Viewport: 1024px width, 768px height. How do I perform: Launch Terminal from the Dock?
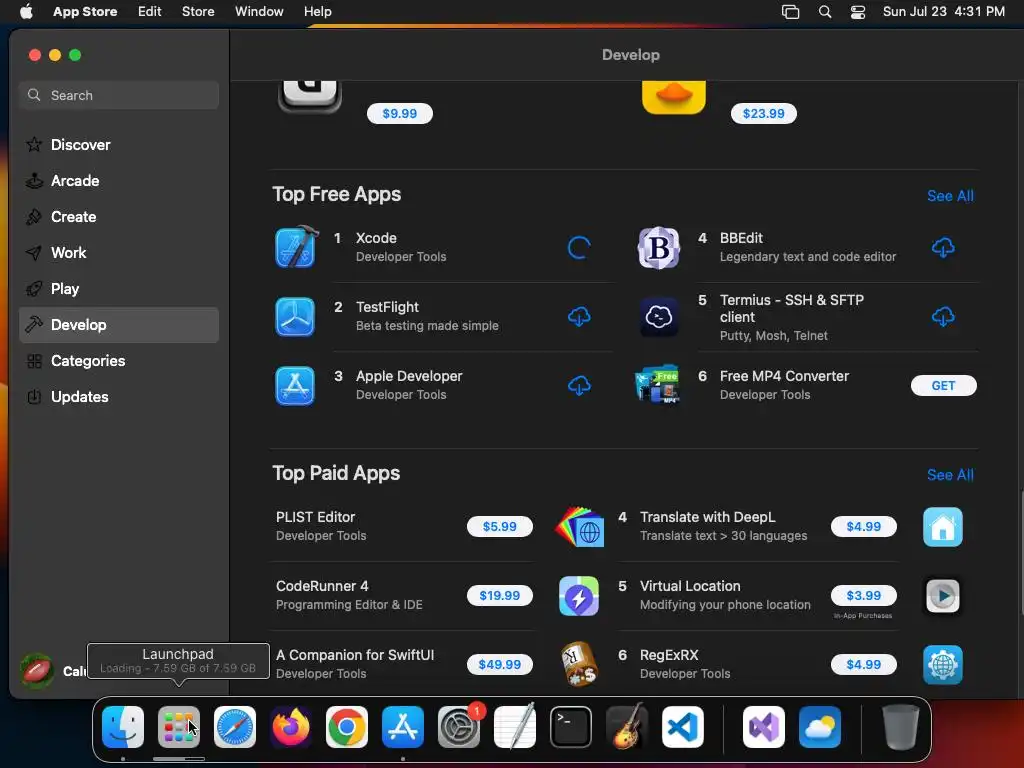571,727
